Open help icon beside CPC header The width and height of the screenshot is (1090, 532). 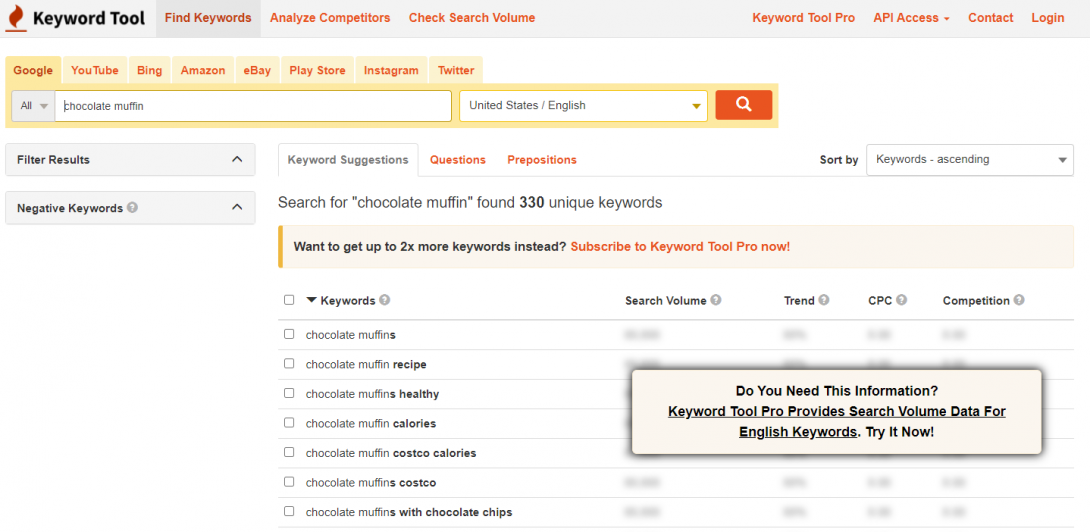(x=901, y=300)
